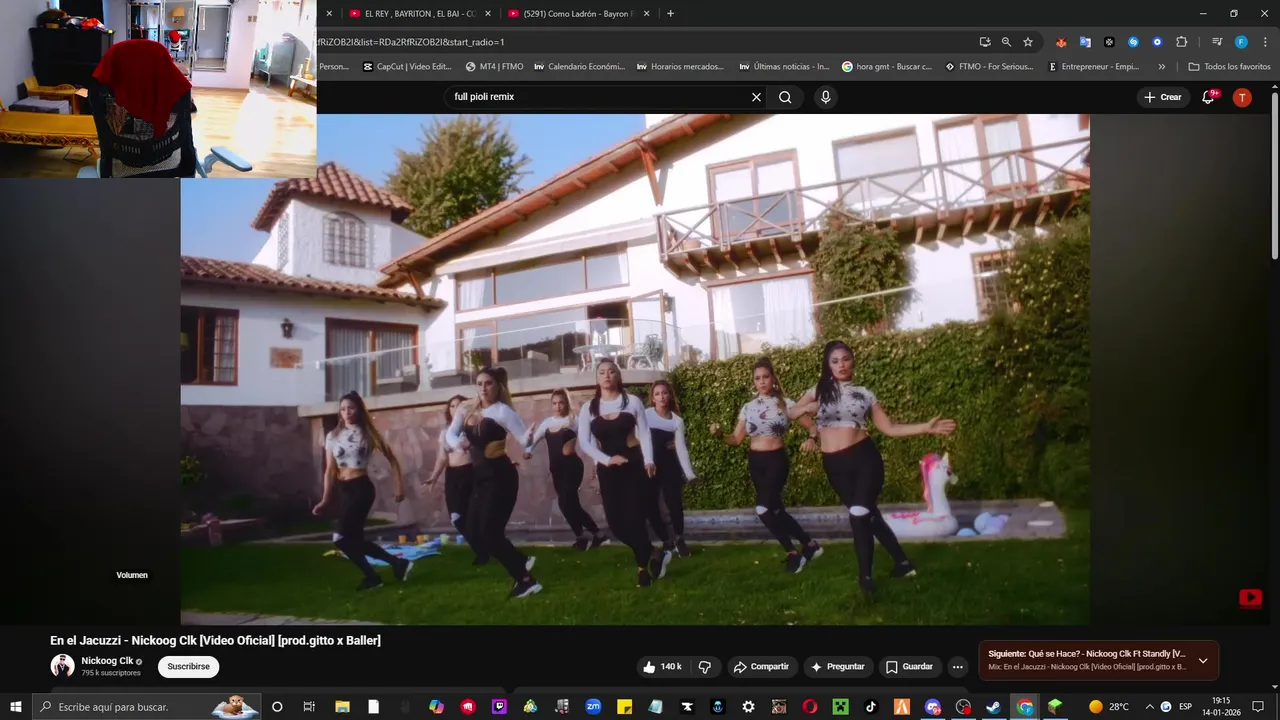Clear the 'full pioli remix' search text

(756, 97)
